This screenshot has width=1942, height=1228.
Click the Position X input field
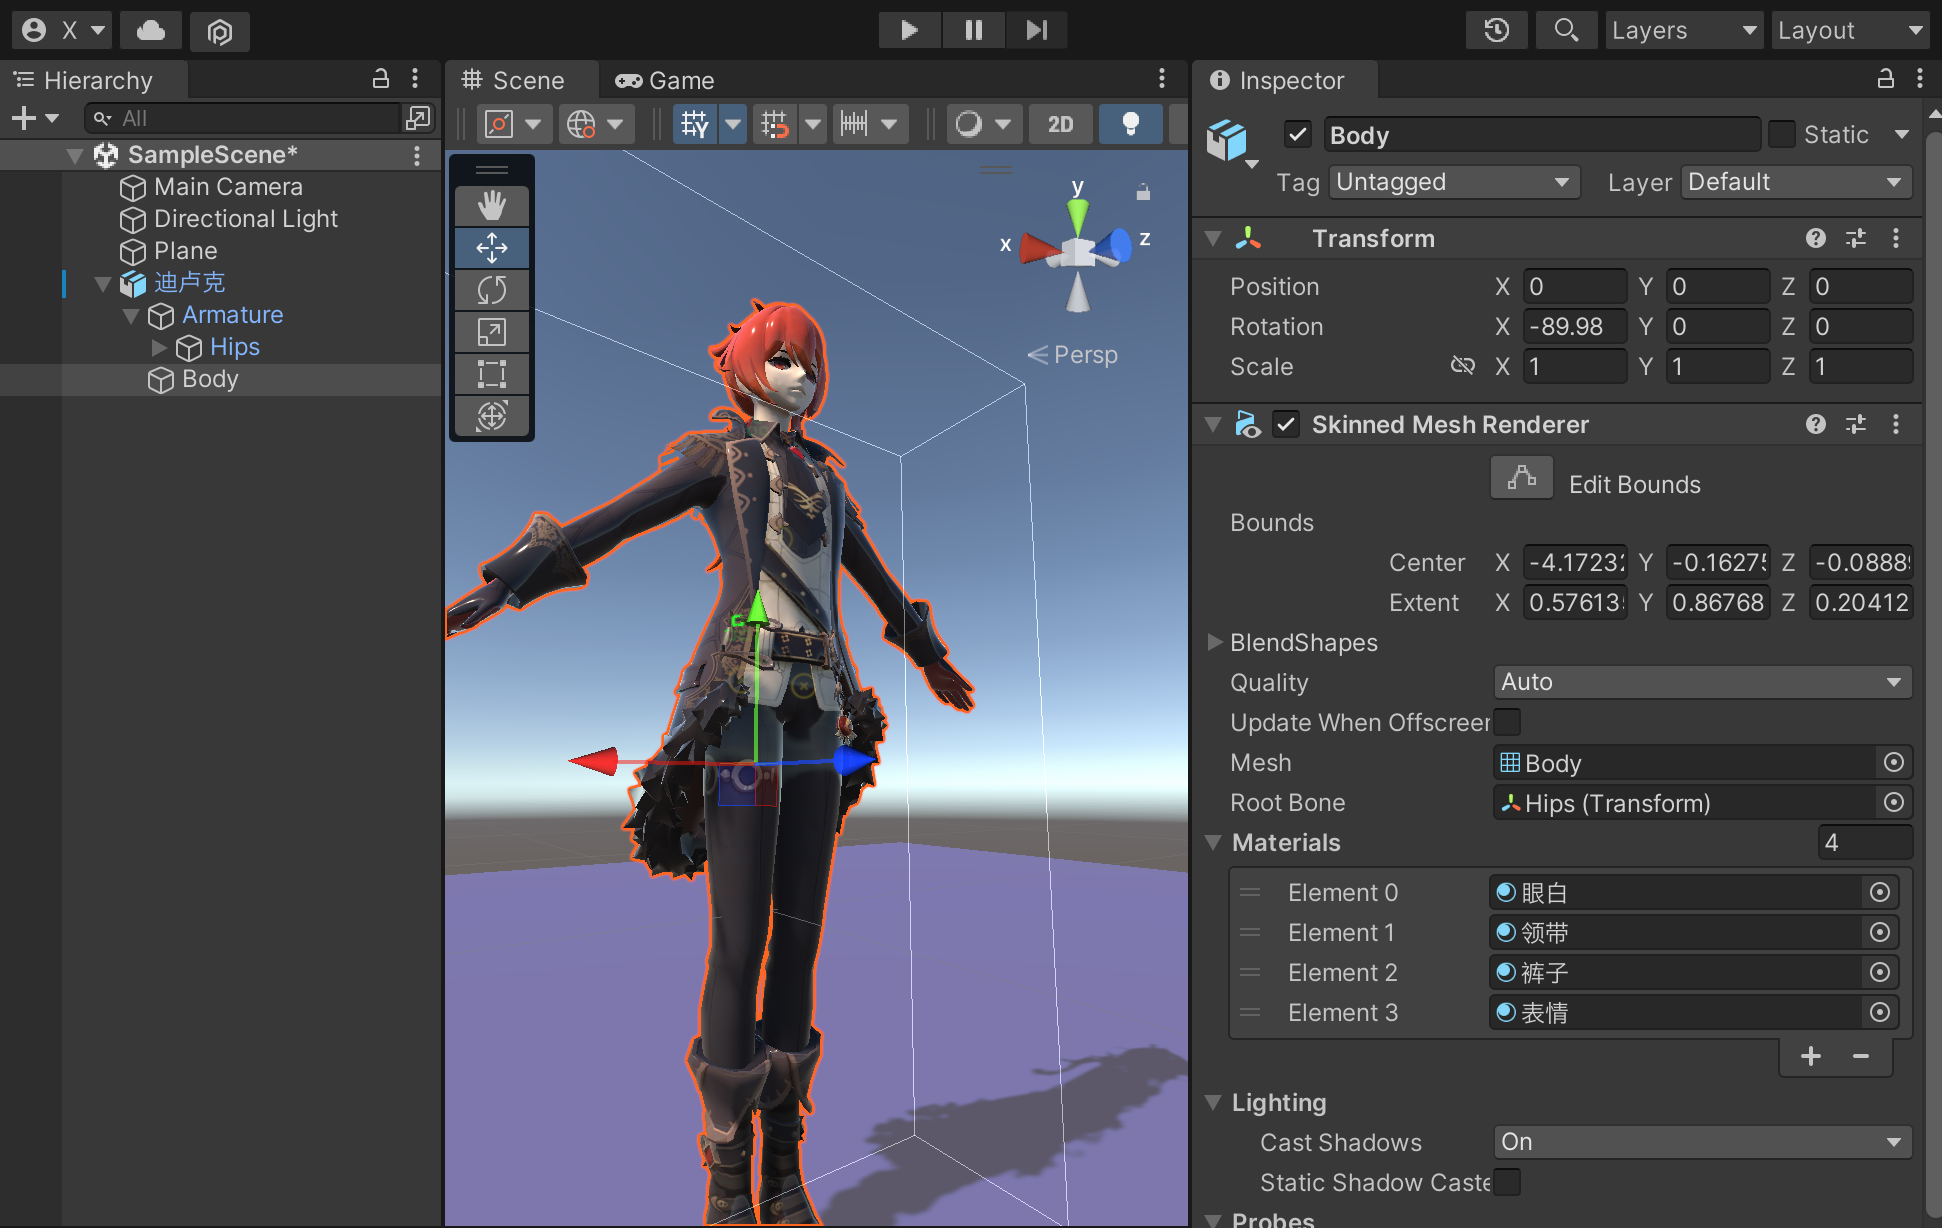pyautogui.click(x=1574, y=286)
